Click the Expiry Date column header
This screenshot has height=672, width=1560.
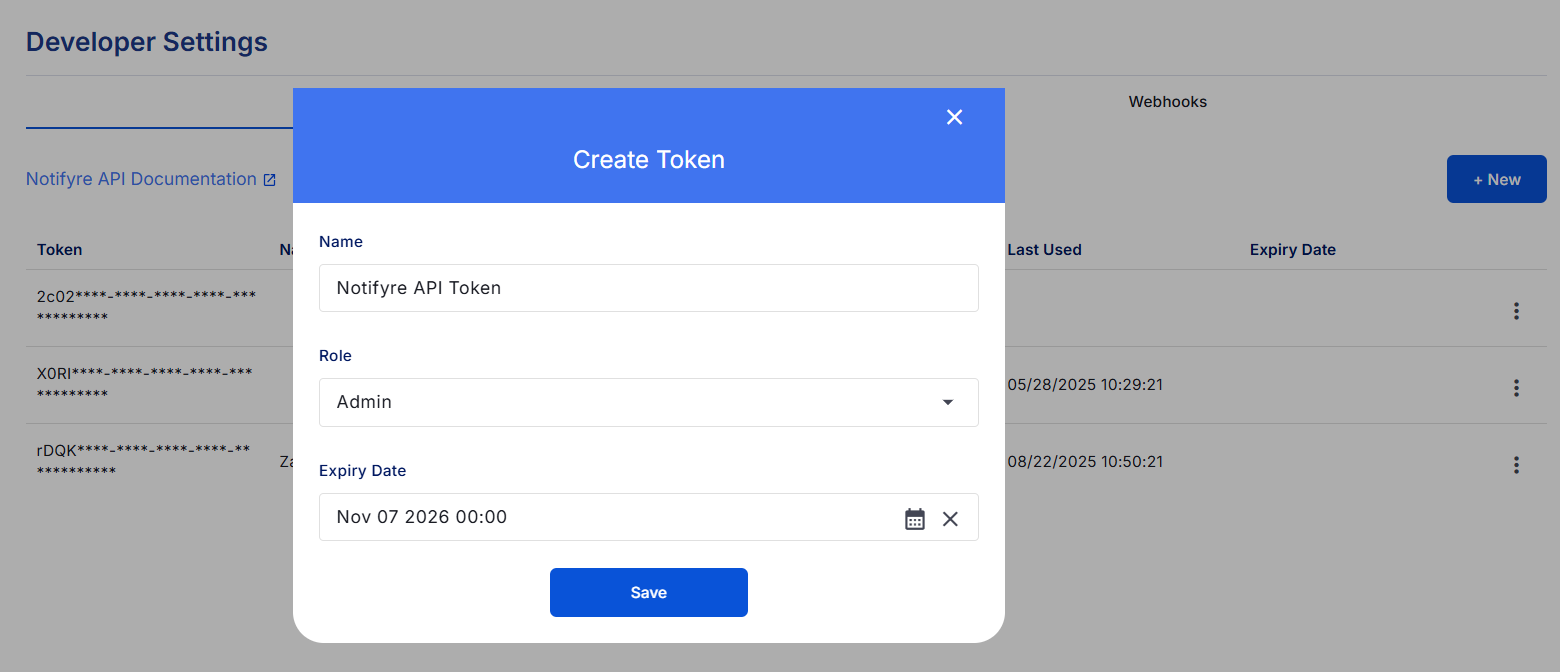point(1292,250)
